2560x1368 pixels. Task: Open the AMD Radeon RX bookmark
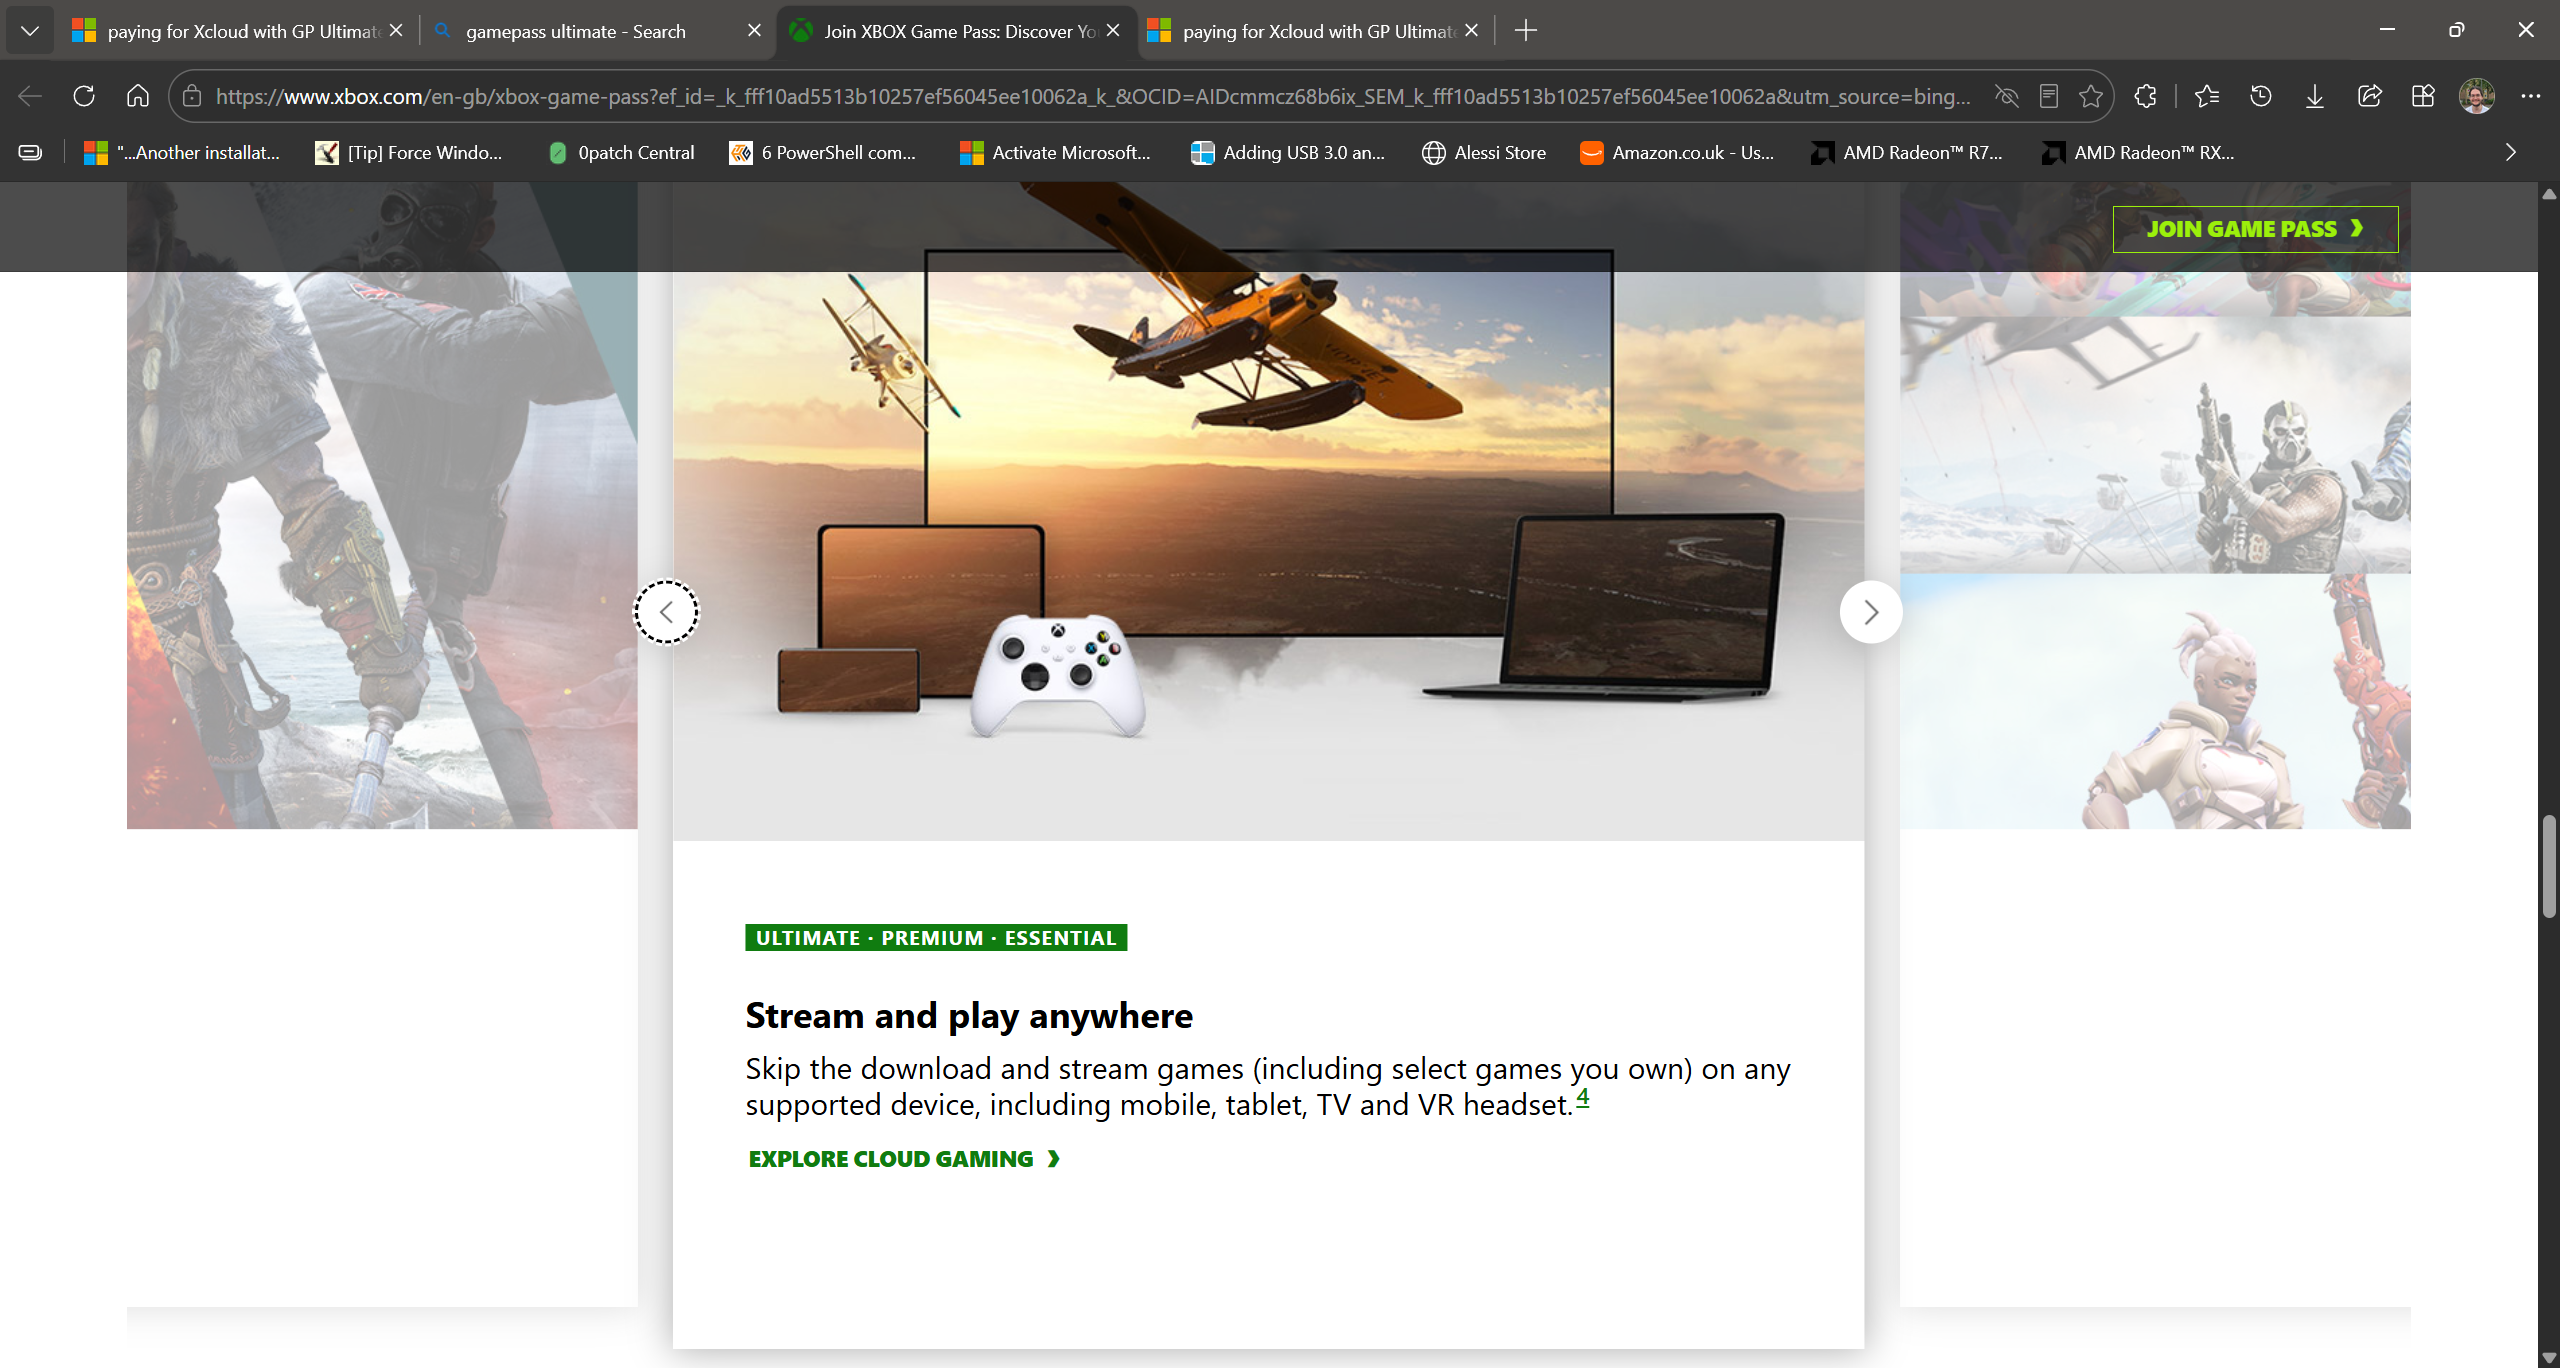tap(2138, 152)
